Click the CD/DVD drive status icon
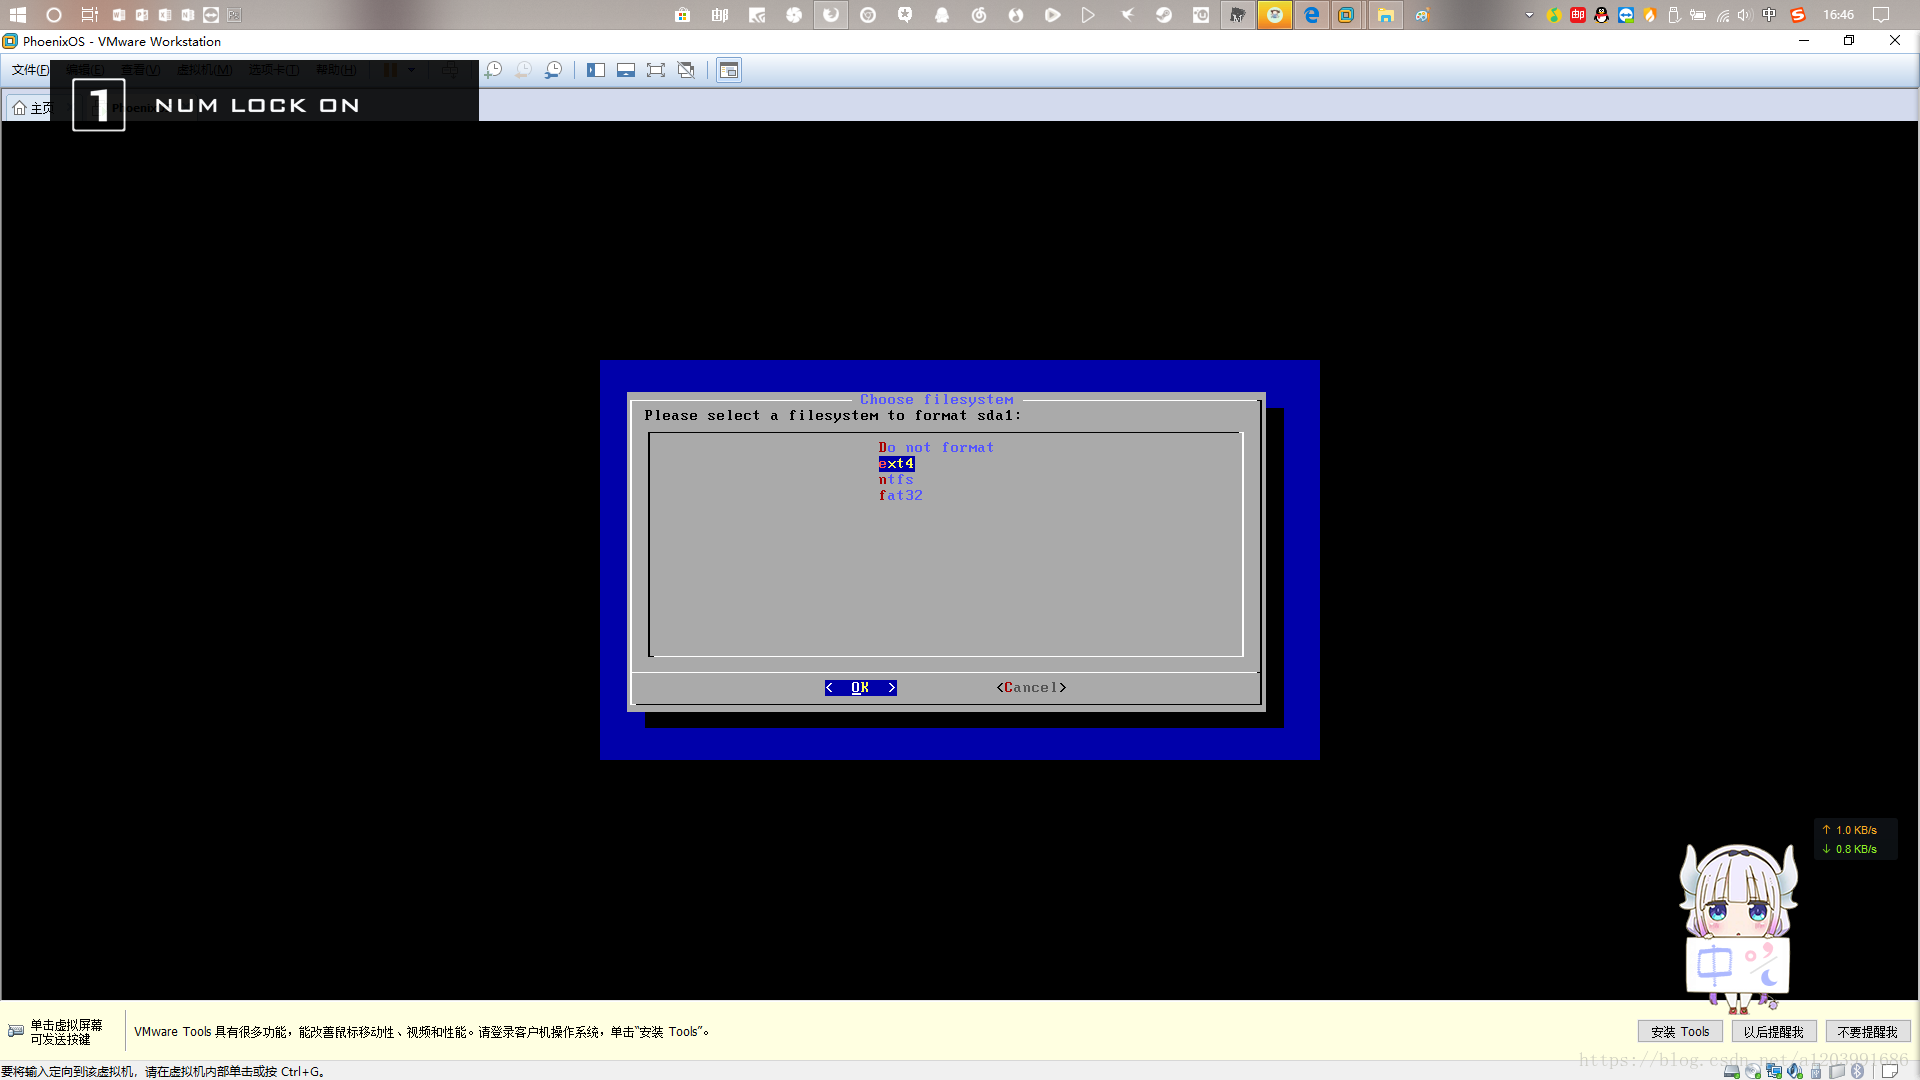 coord(1752,1071)
